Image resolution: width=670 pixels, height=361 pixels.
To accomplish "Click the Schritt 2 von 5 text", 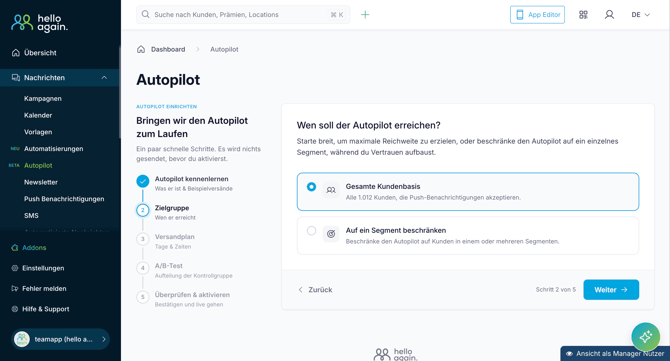I will pyautogui.click(x=555, y=290).
